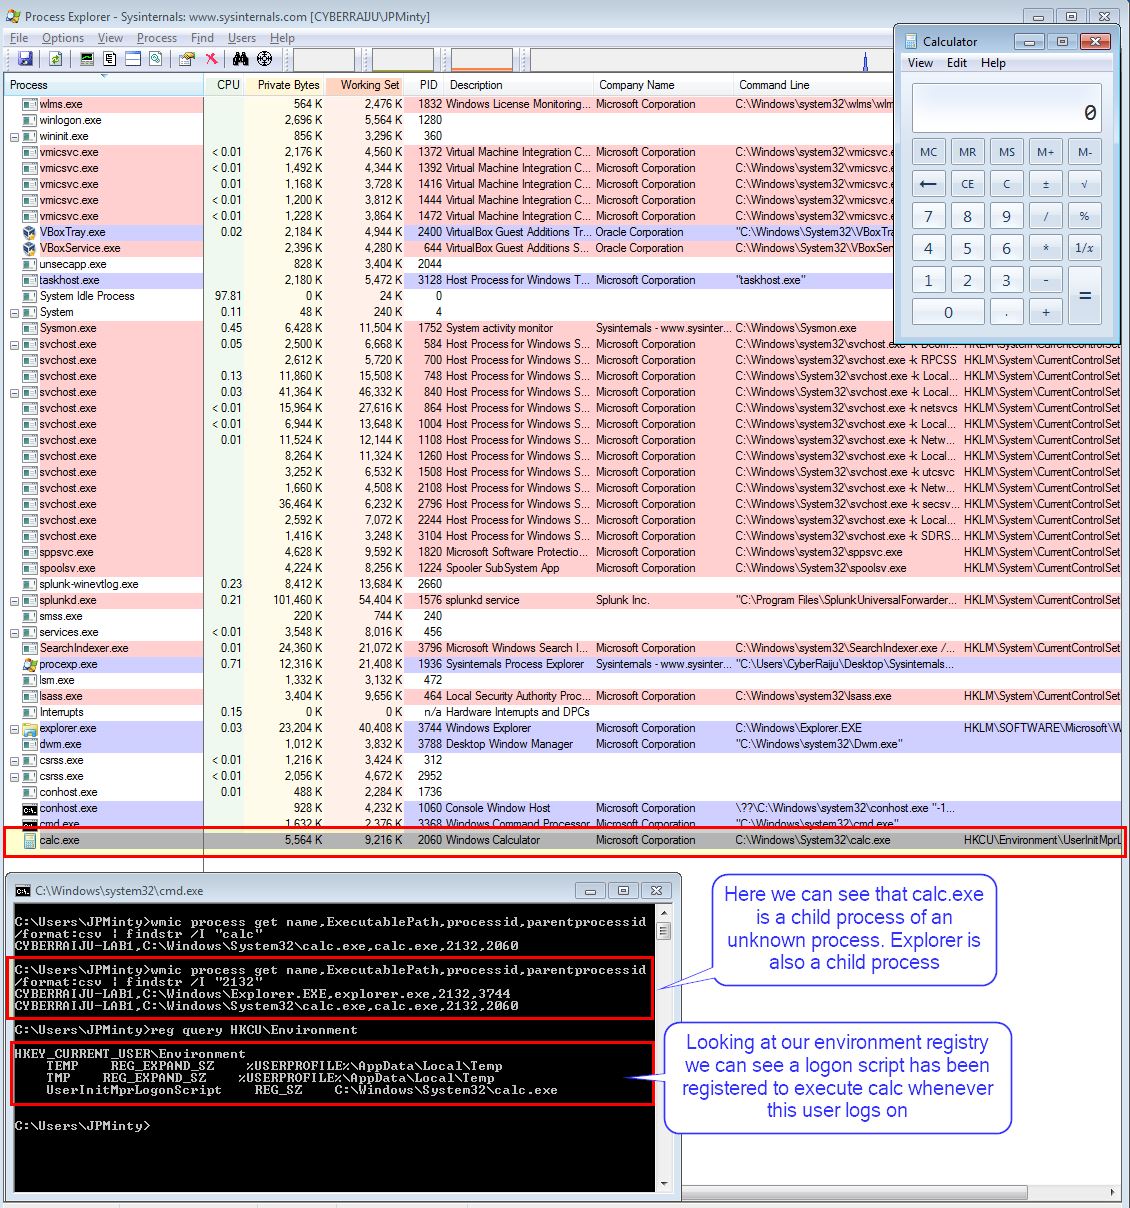This screenshot has width=1130, height=1208.
Task: Open the Process menu
Action: (157, 38)
